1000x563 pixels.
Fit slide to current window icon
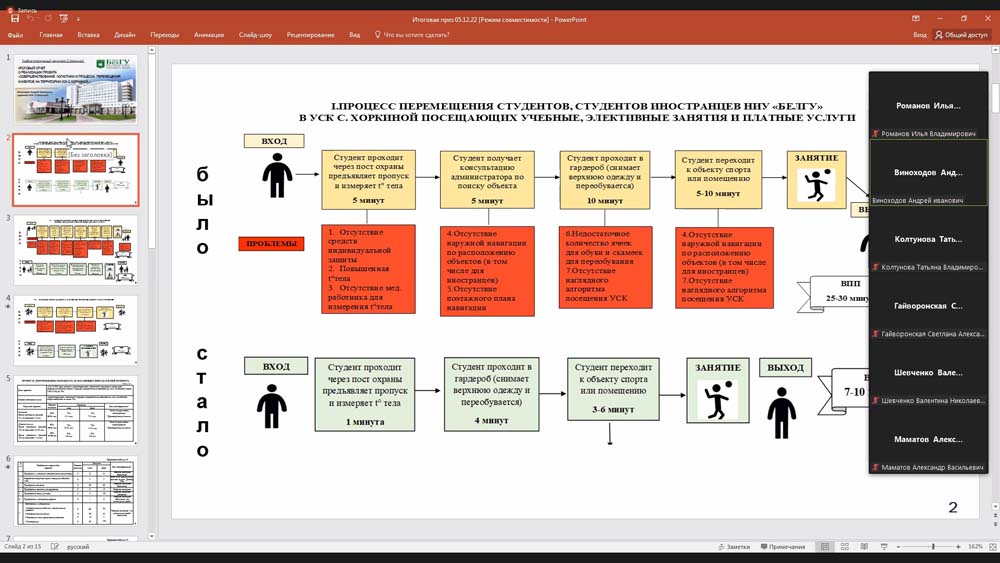(990, 547)
